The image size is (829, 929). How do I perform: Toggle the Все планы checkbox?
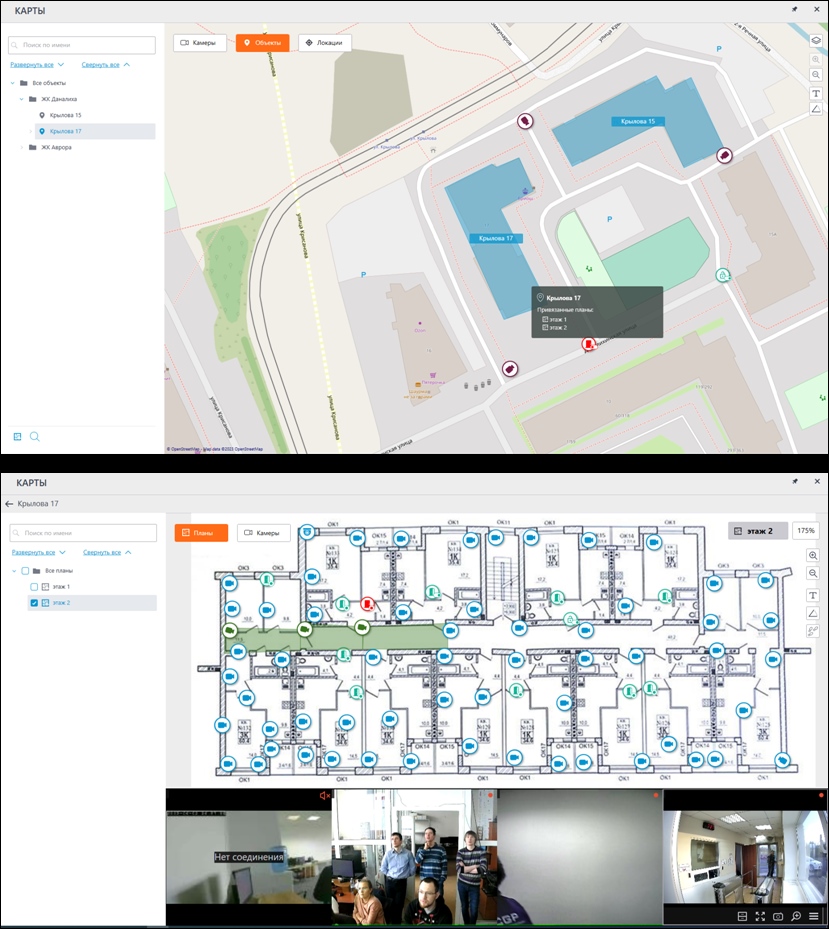24,570
